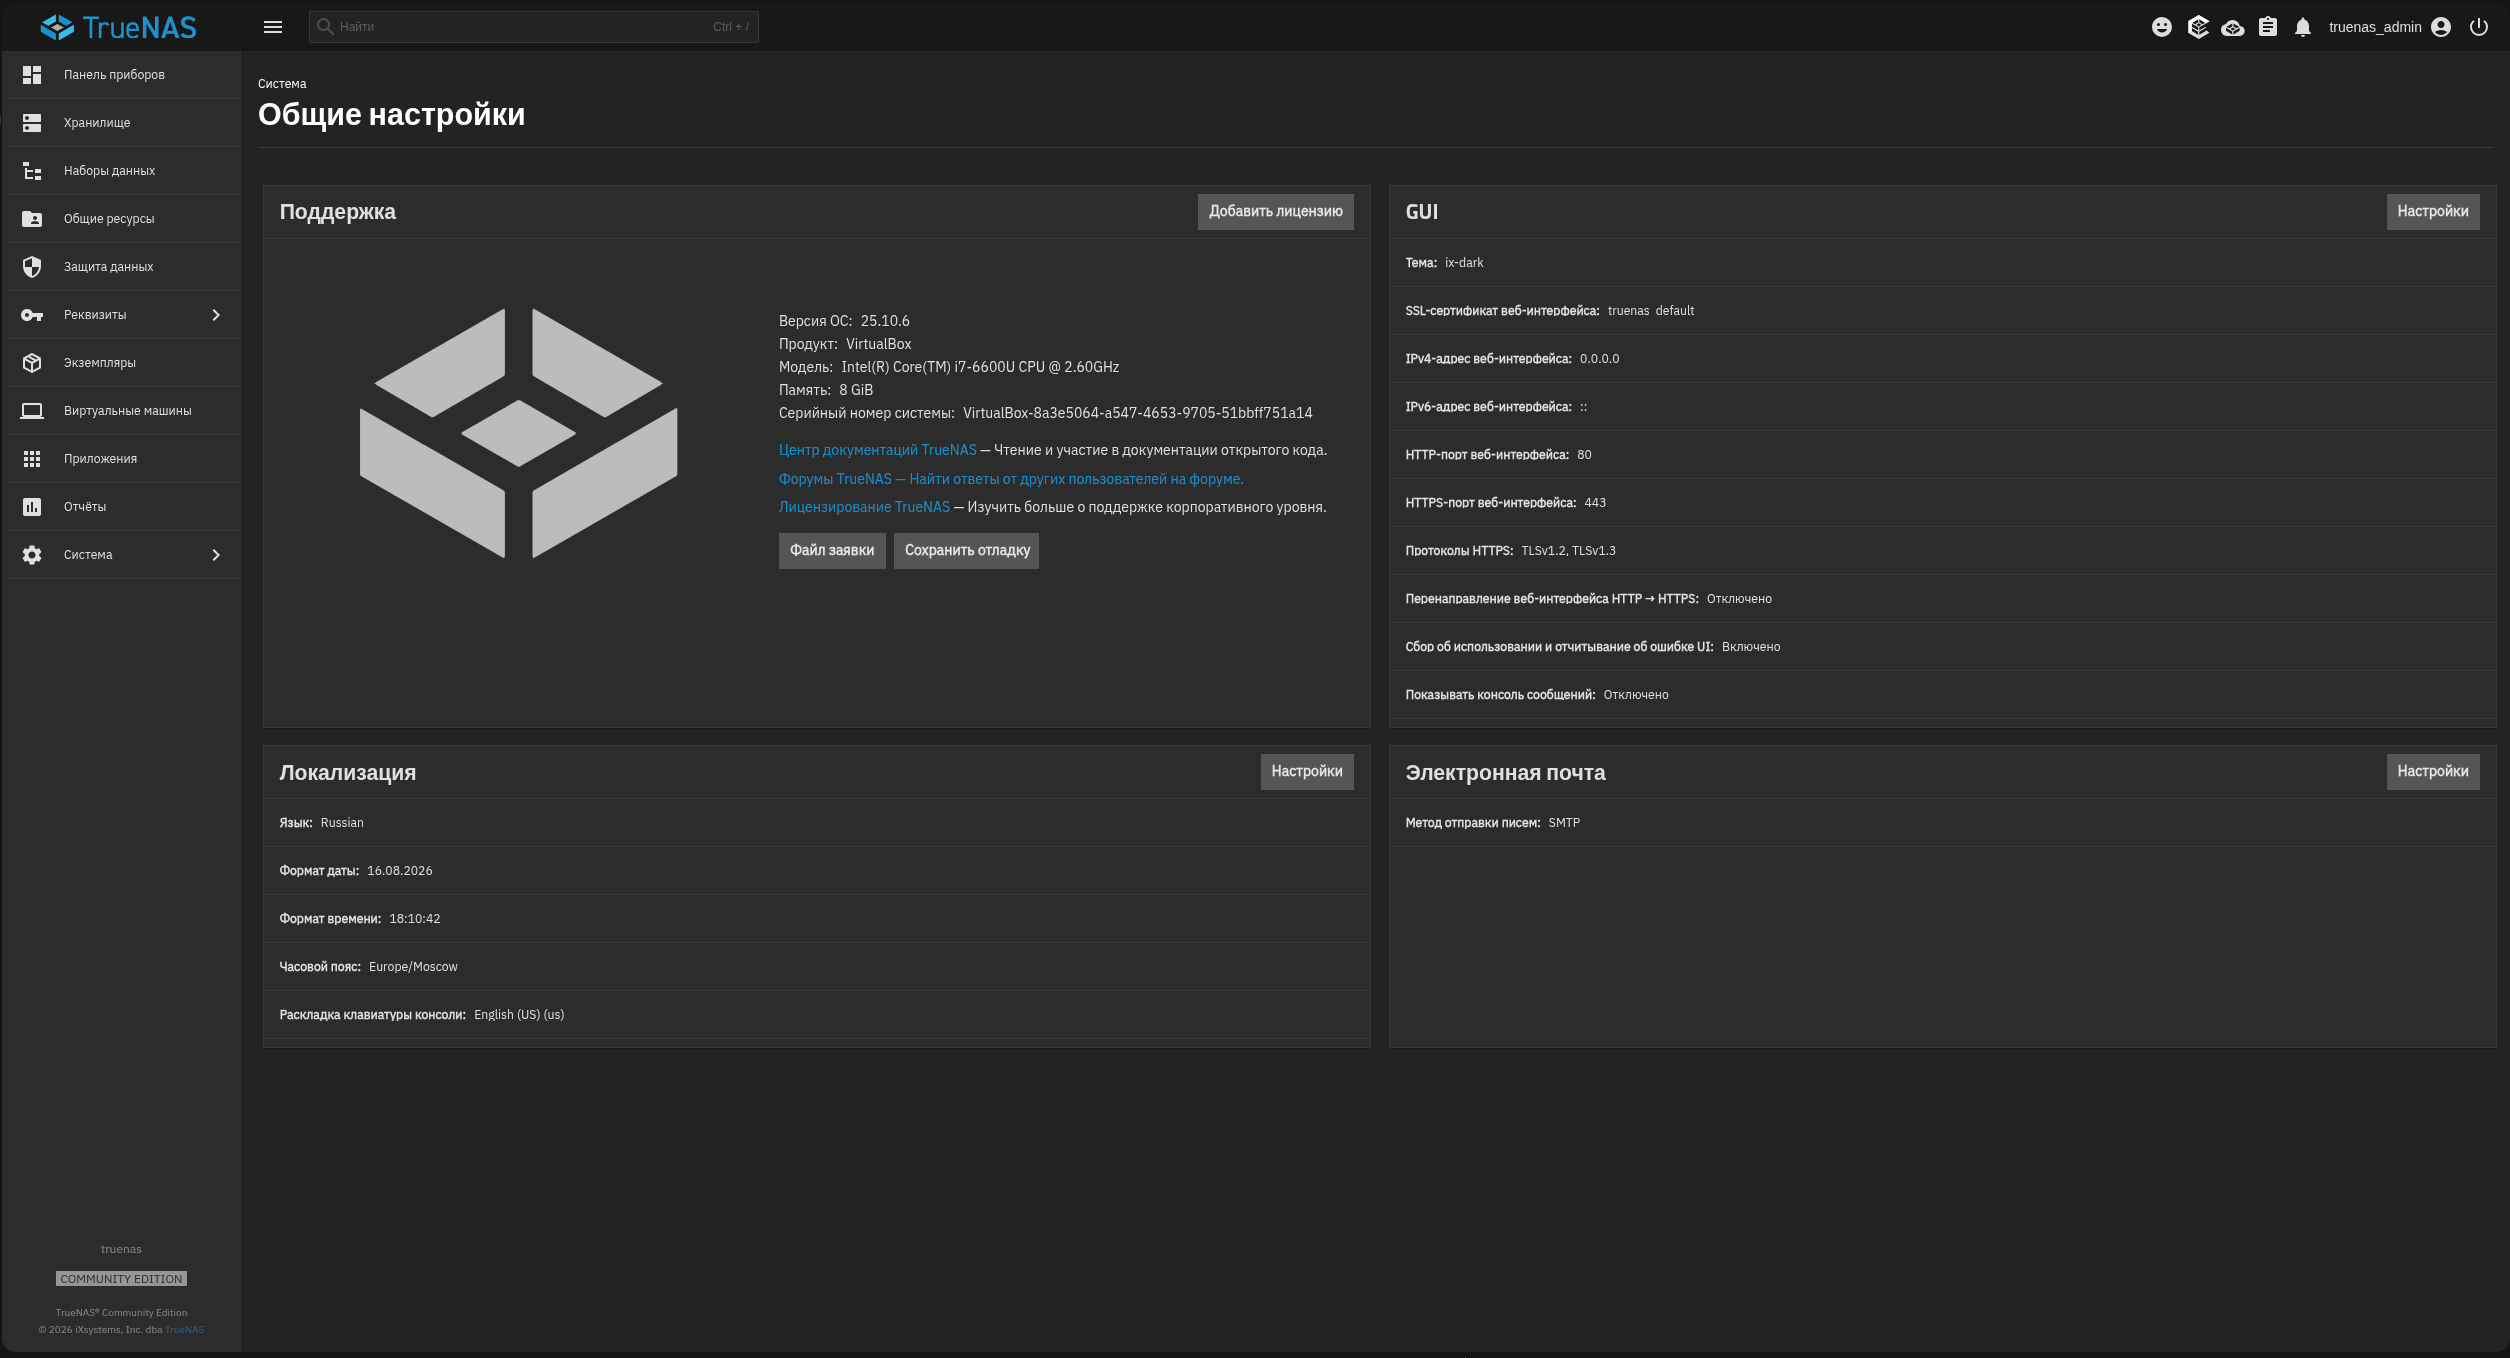Open the Наборы данных datasets icon
This screenshot has height=1358, width=2510.
pyautogui.click(x=32, y=171)
